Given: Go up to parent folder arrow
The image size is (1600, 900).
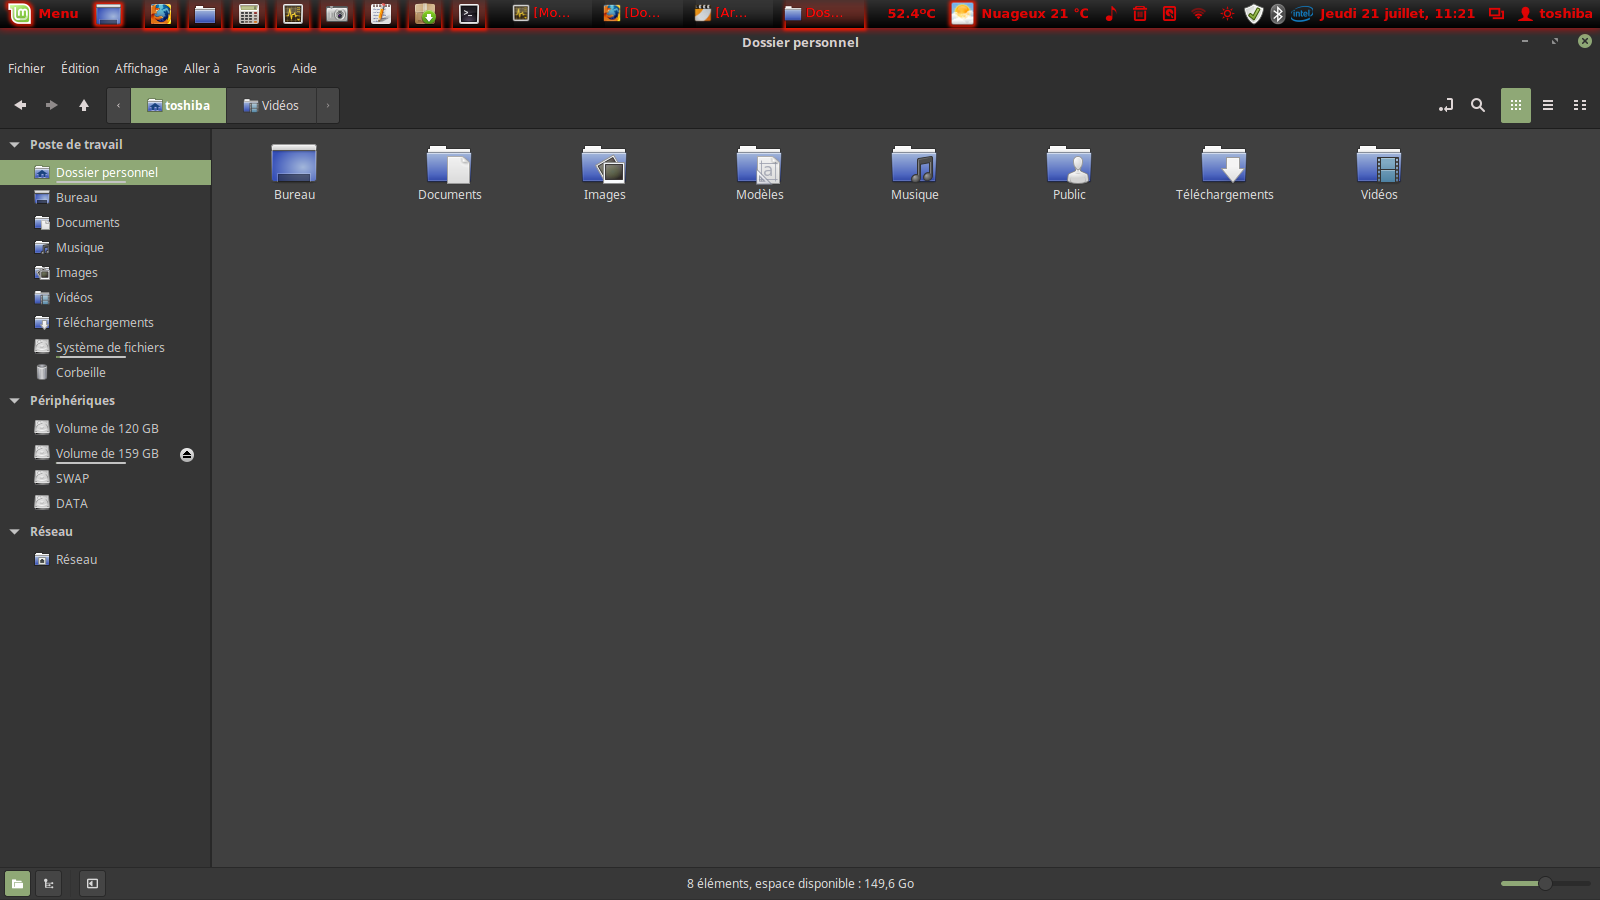Looking at the screenshot, I should point(84,105).
